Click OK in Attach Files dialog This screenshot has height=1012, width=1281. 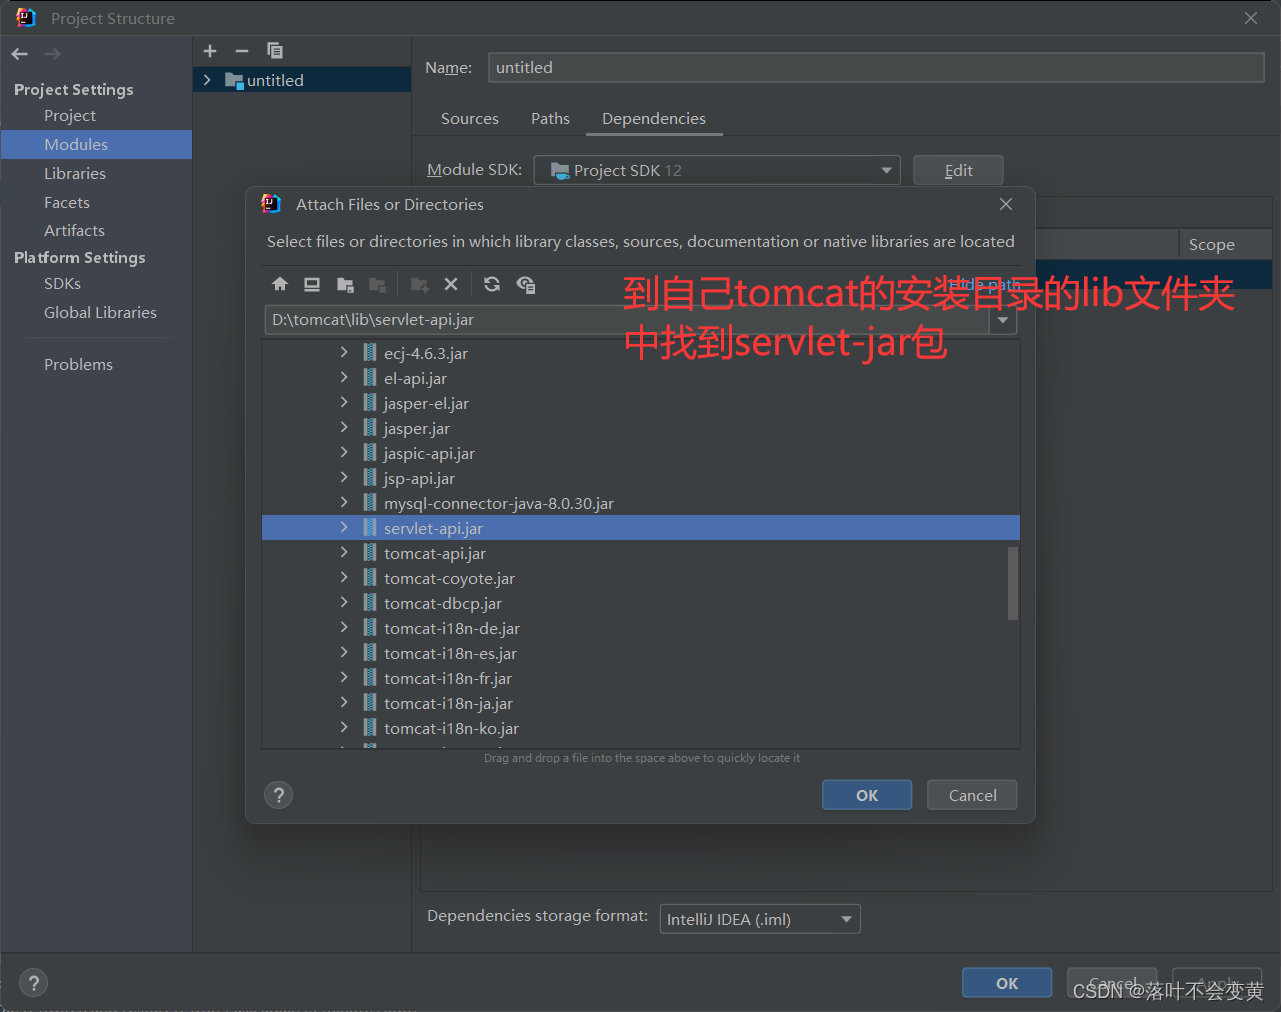pos(867,795)
